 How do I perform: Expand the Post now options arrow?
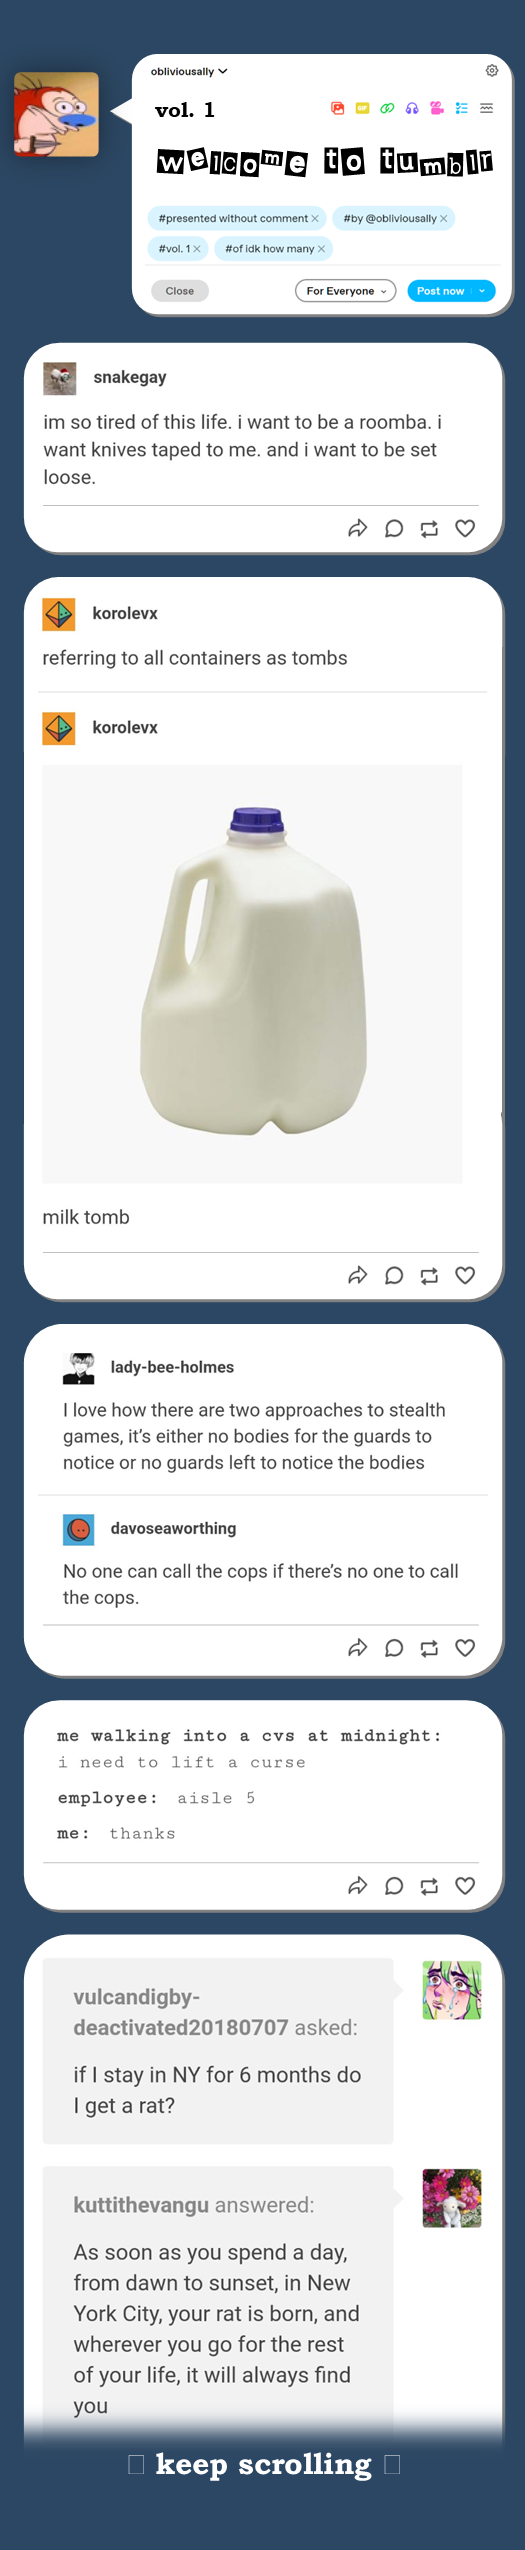(x=483, y=291)
